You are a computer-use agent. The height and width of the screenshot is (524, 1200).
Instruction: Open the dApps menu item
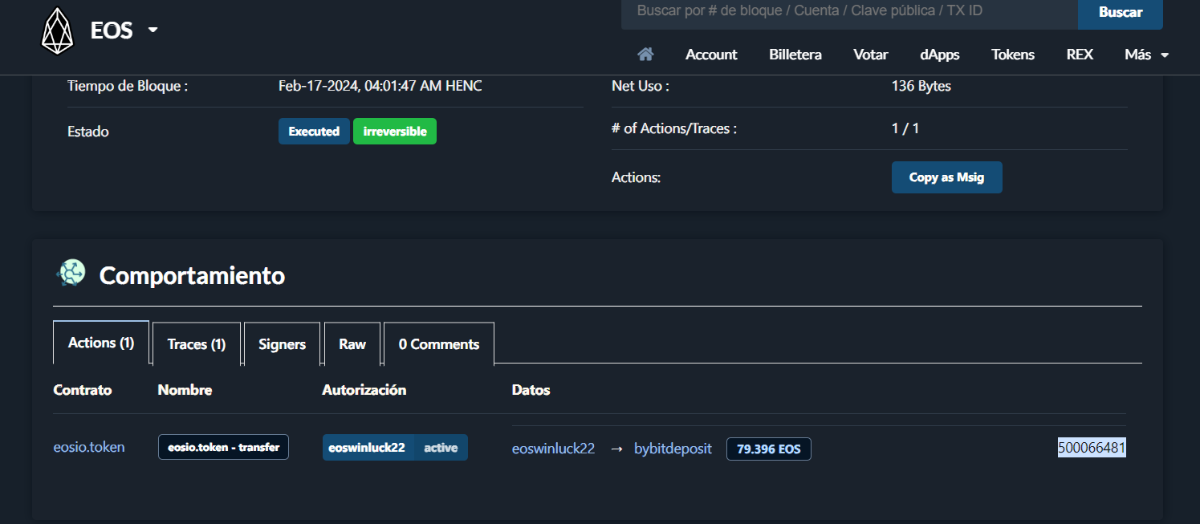tap(939, 54)
